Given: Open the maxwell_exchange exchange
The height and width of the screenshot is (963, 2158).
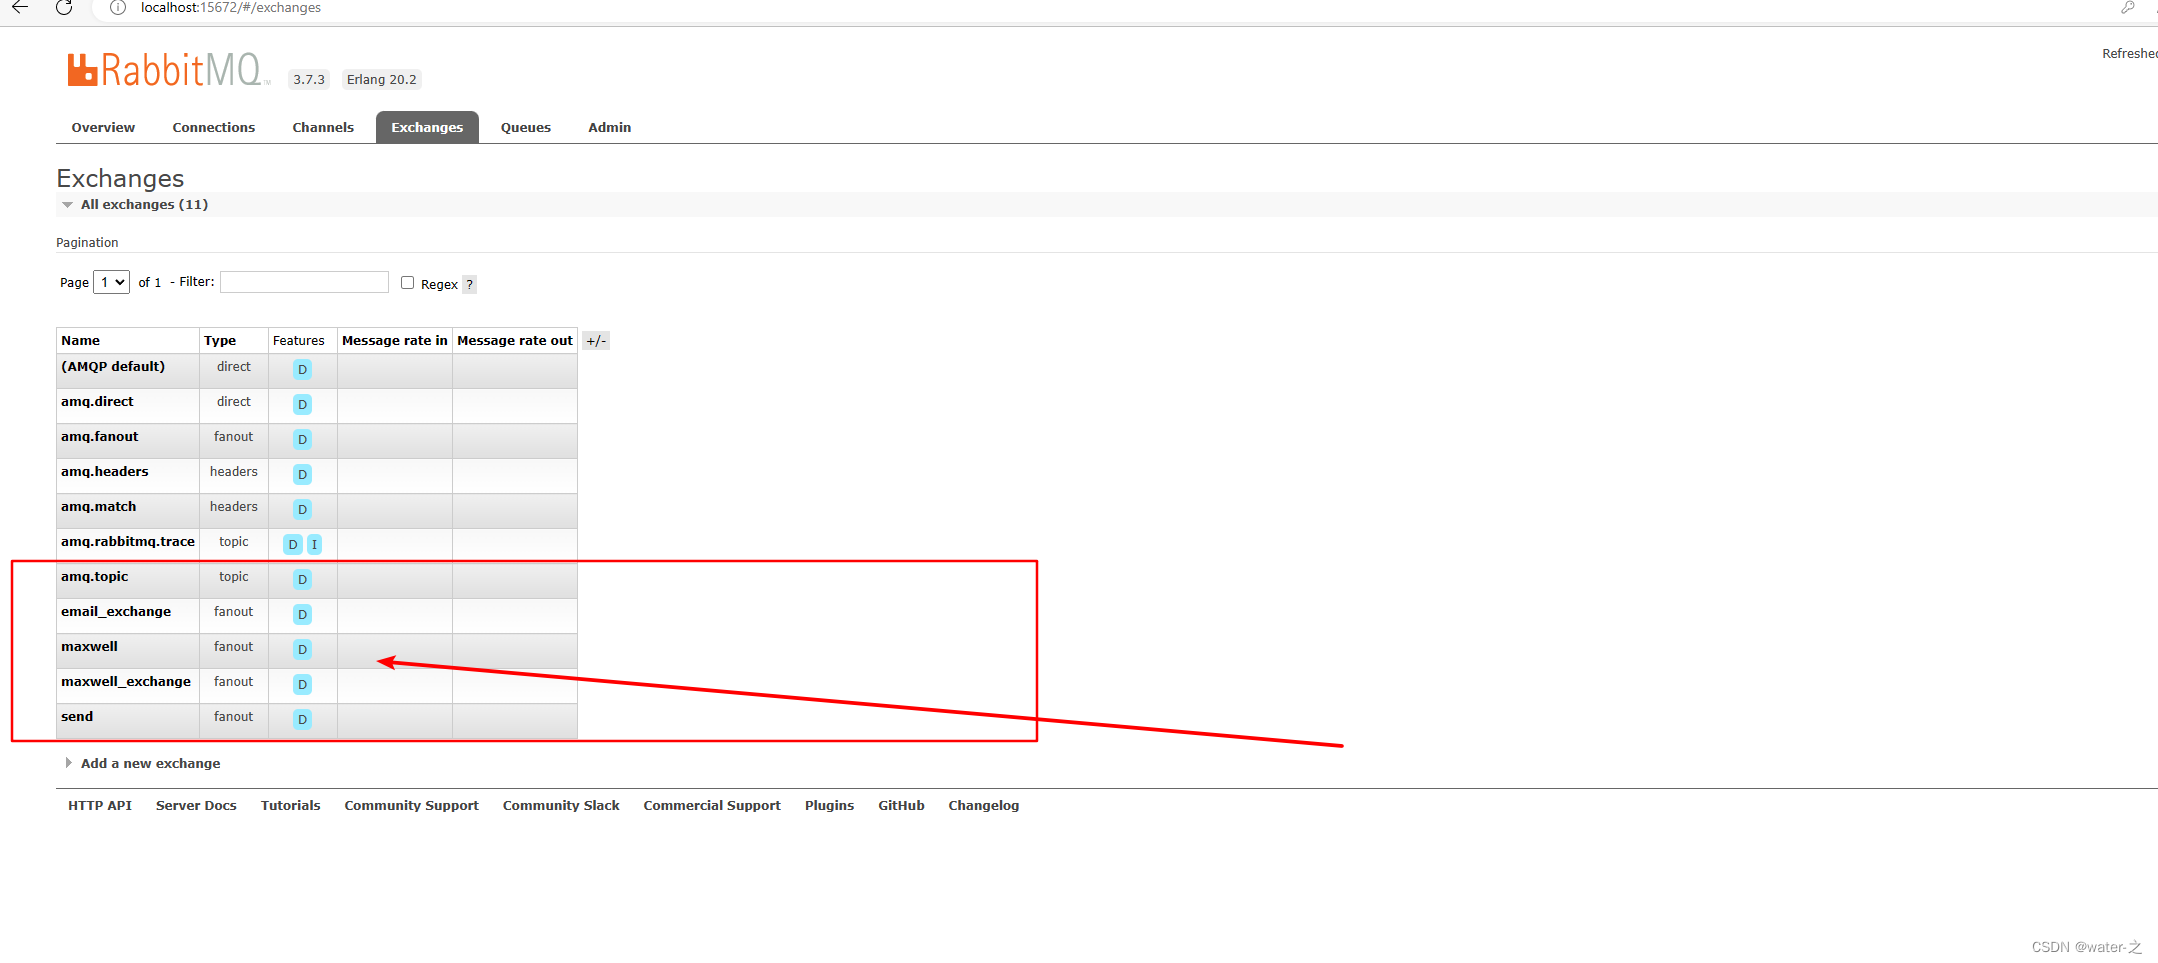Looking at the screenshot, I should click(x=126, y=682).
